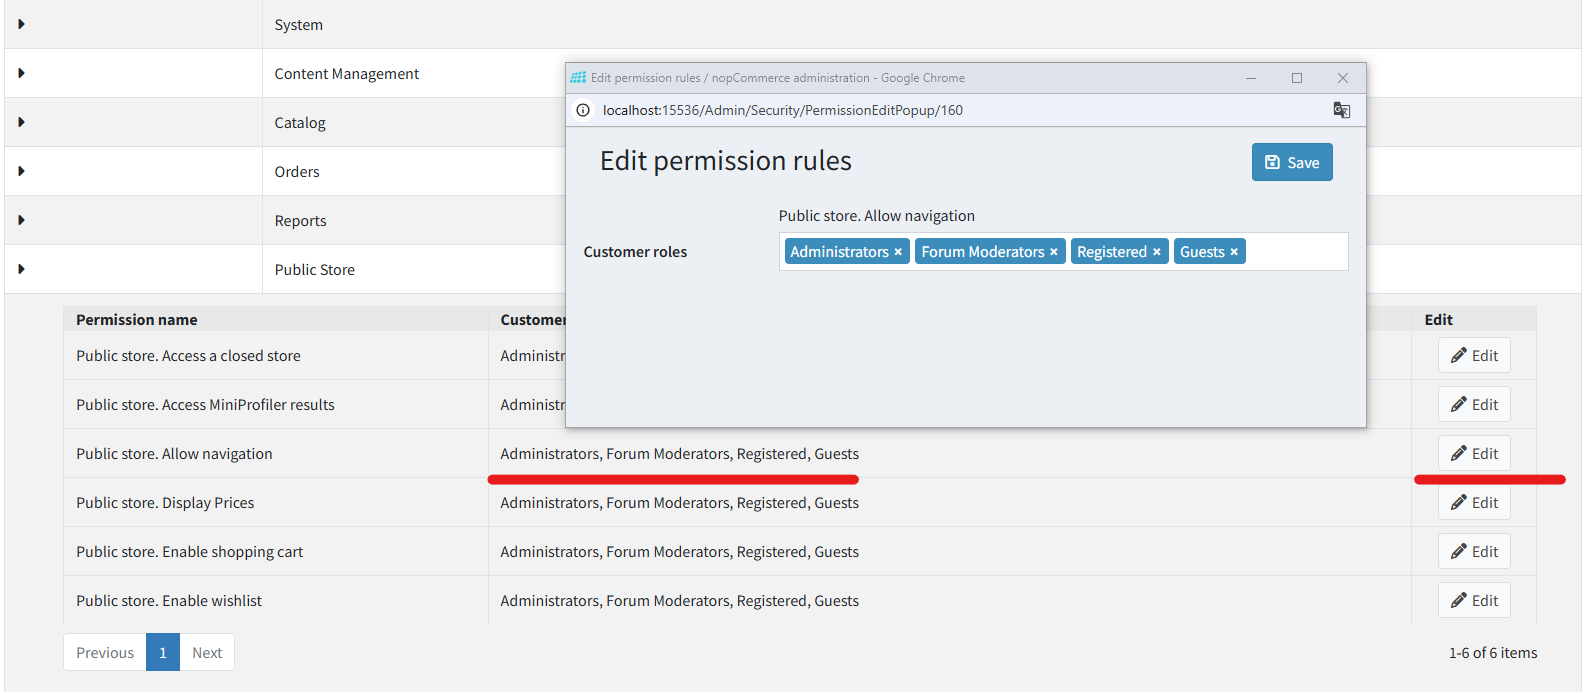Expand the Reports permission category
The image size is (1586, 693).
point(21,220)
